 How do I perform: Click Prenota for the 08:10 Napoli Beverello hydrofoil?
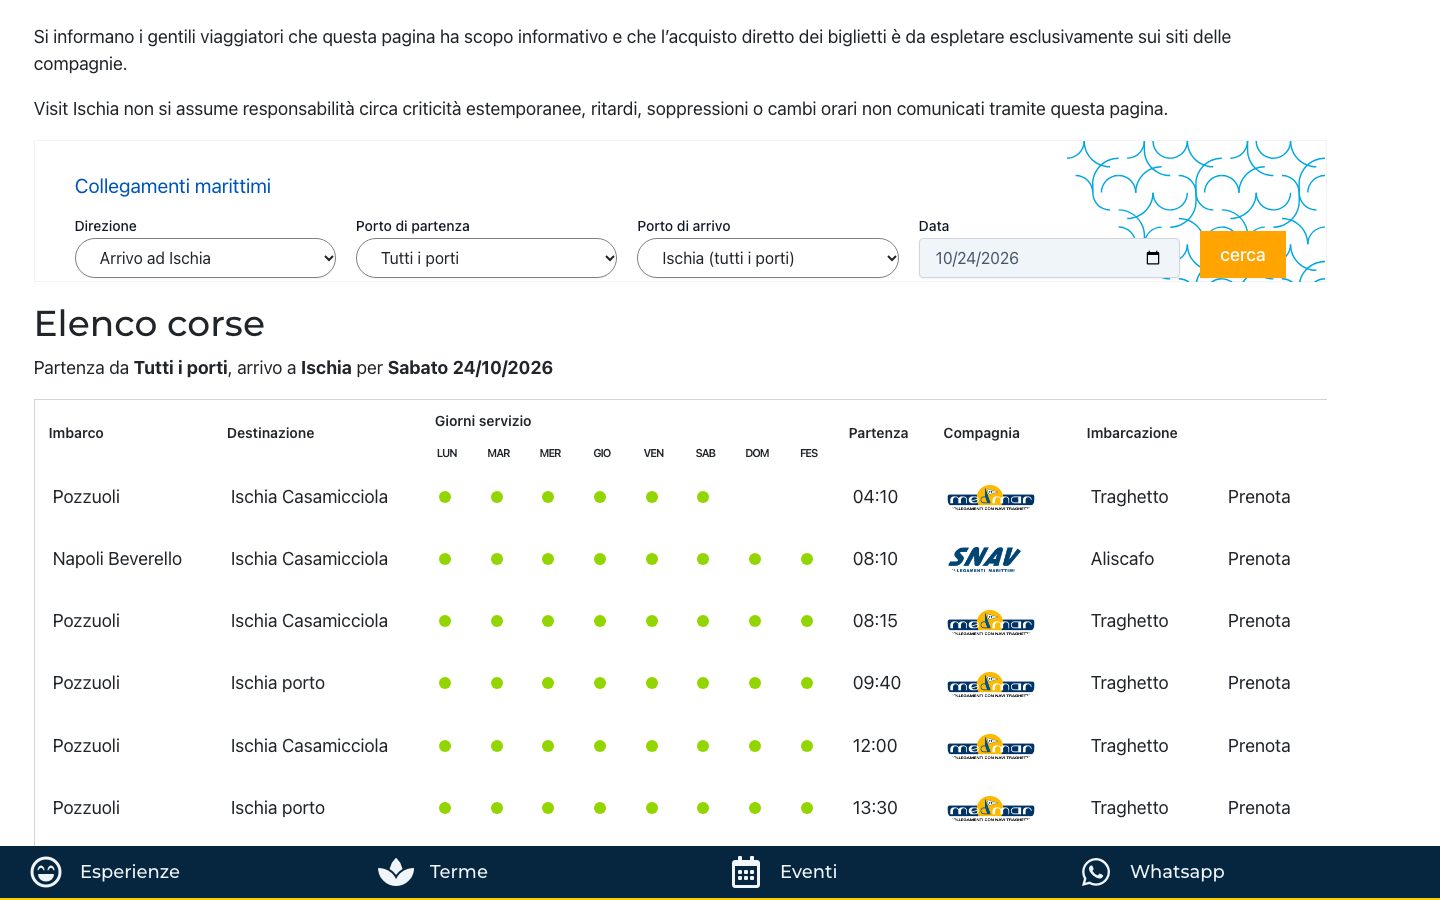1259,559
